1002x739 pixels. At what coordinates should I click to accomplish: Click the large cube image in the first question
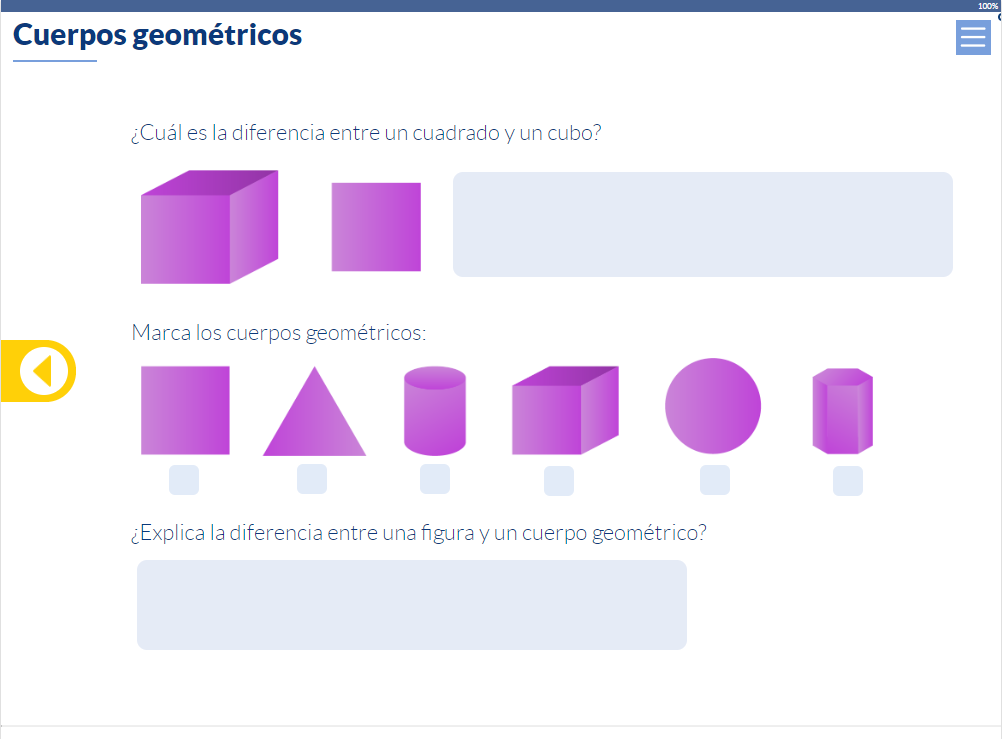[x=208, y=228]
